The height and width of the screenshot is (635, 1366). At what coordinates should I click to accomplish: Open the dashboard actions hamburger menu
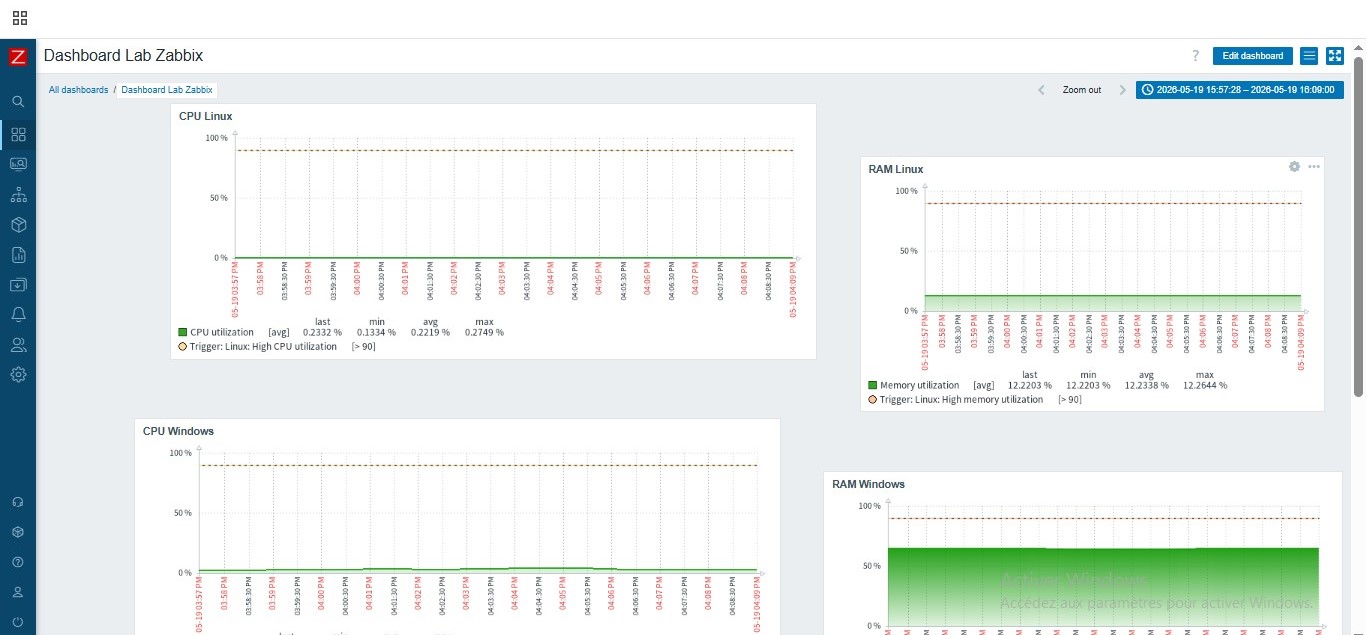point(1309,56)
